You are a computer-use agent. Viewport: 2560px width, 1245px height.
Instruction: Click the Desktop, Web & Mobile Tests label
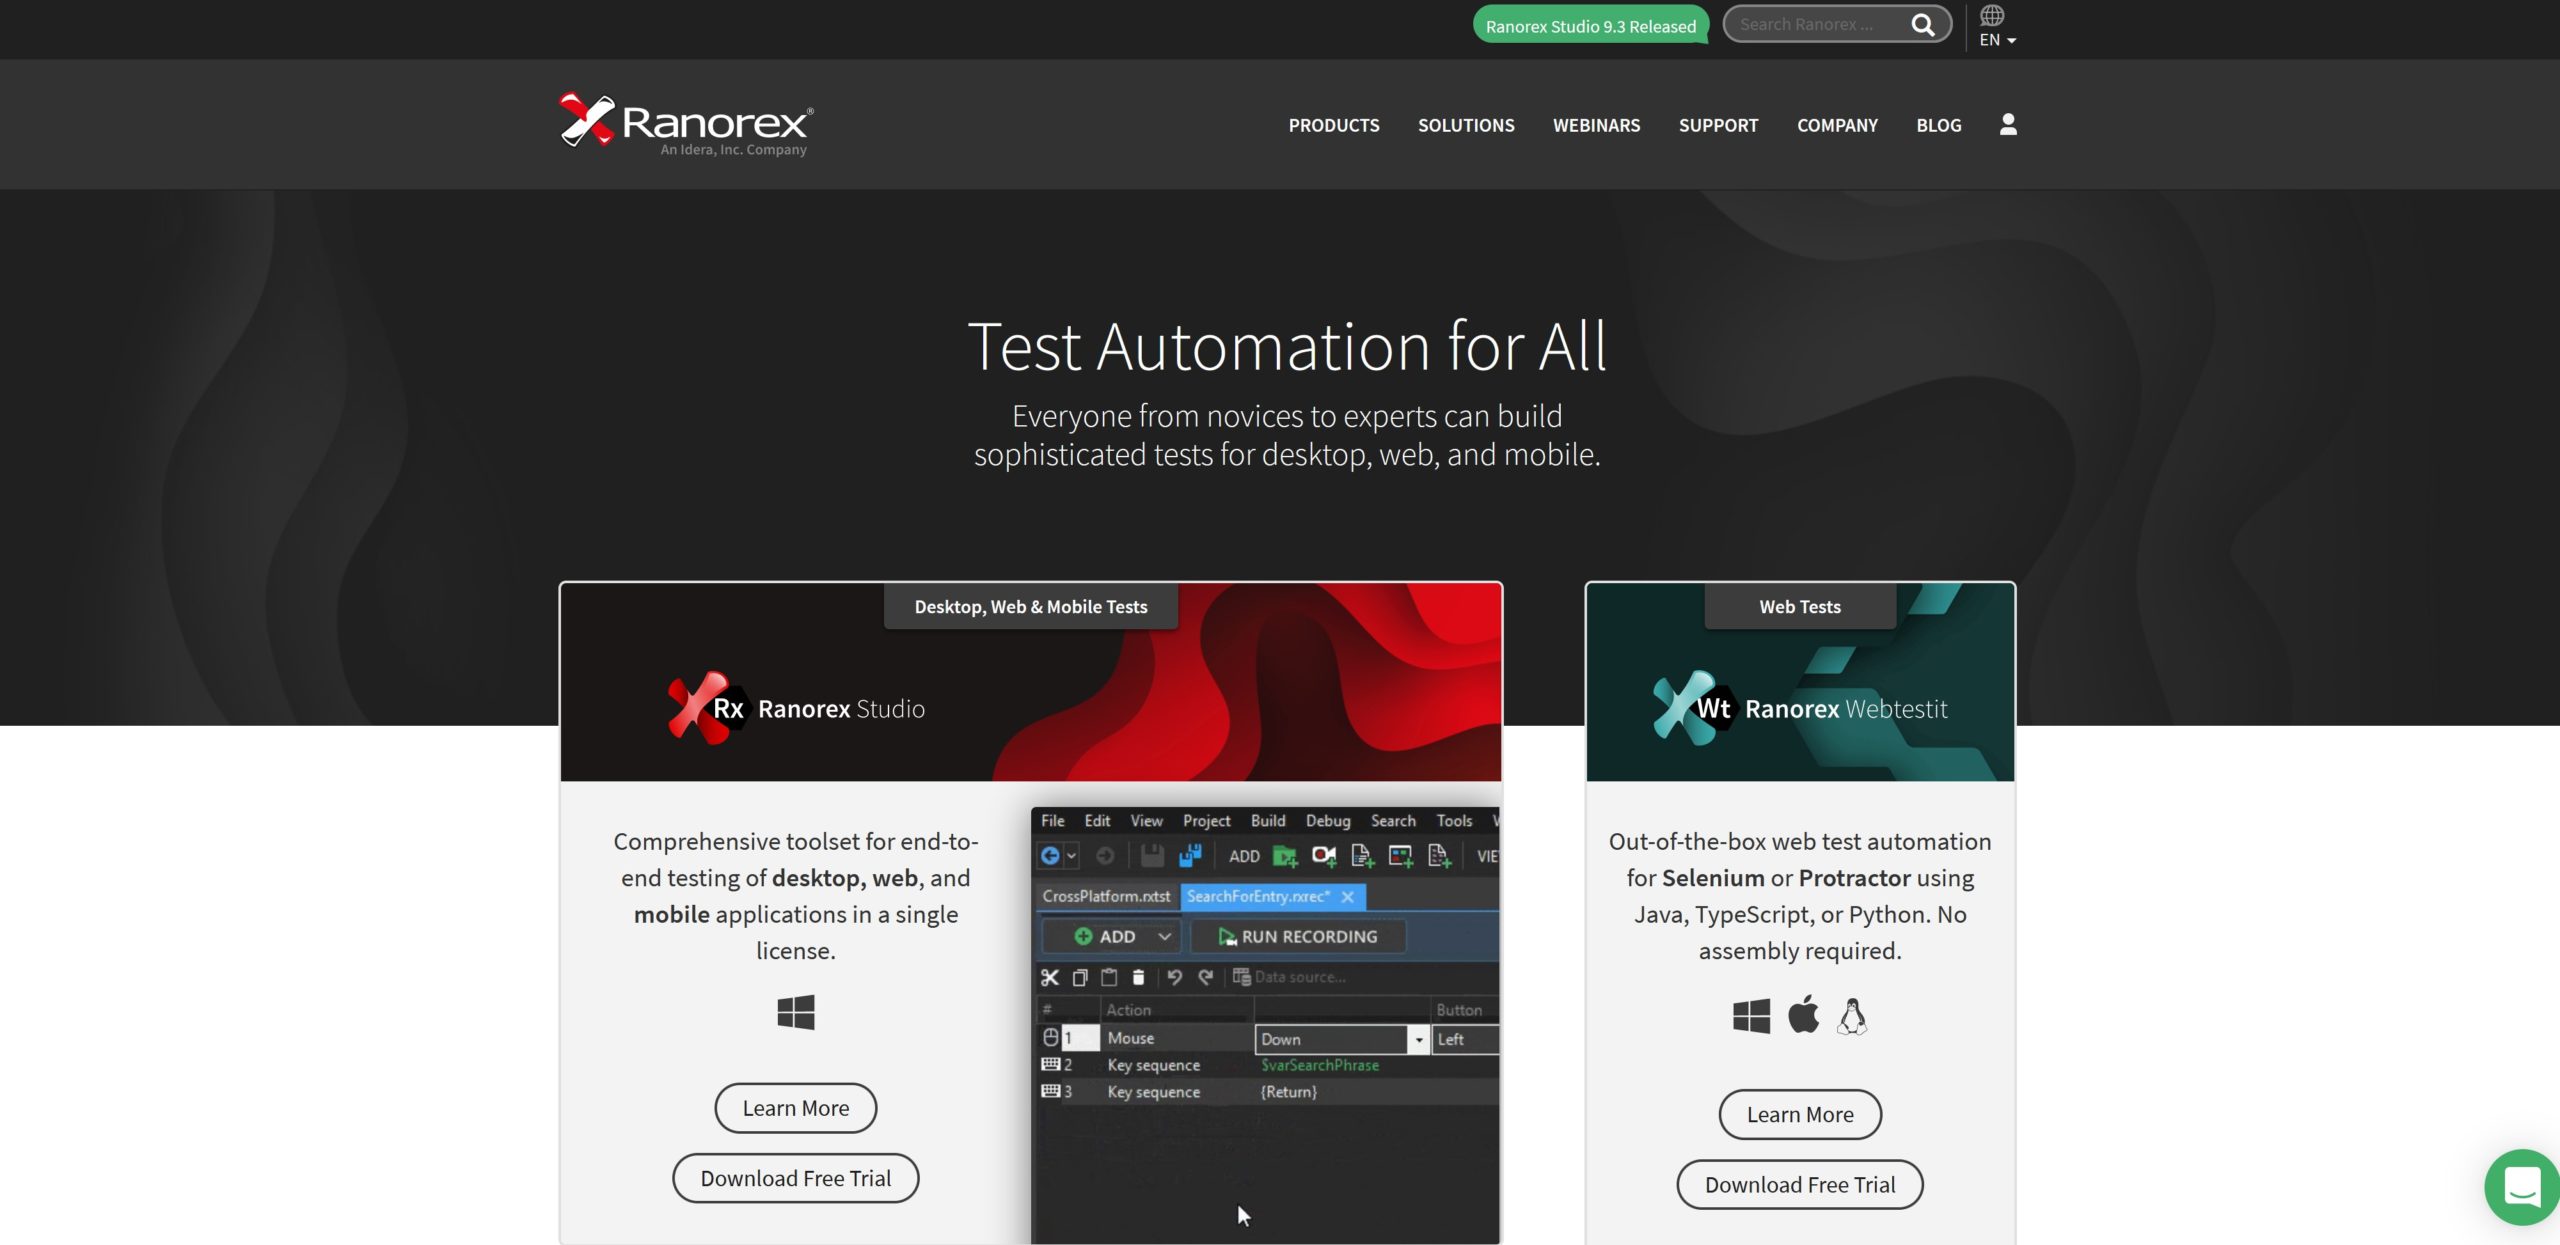(1030, 607)
